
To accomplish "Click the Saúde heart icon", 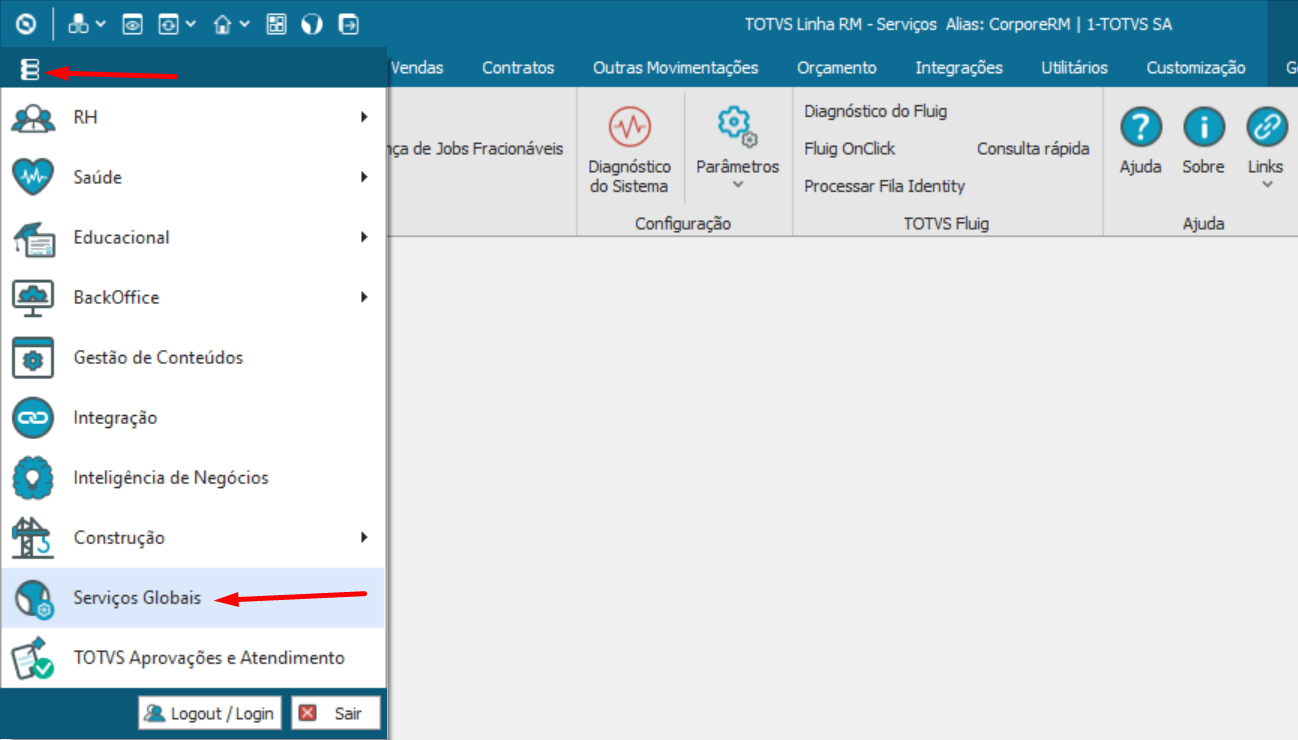I will coord(33,178).
